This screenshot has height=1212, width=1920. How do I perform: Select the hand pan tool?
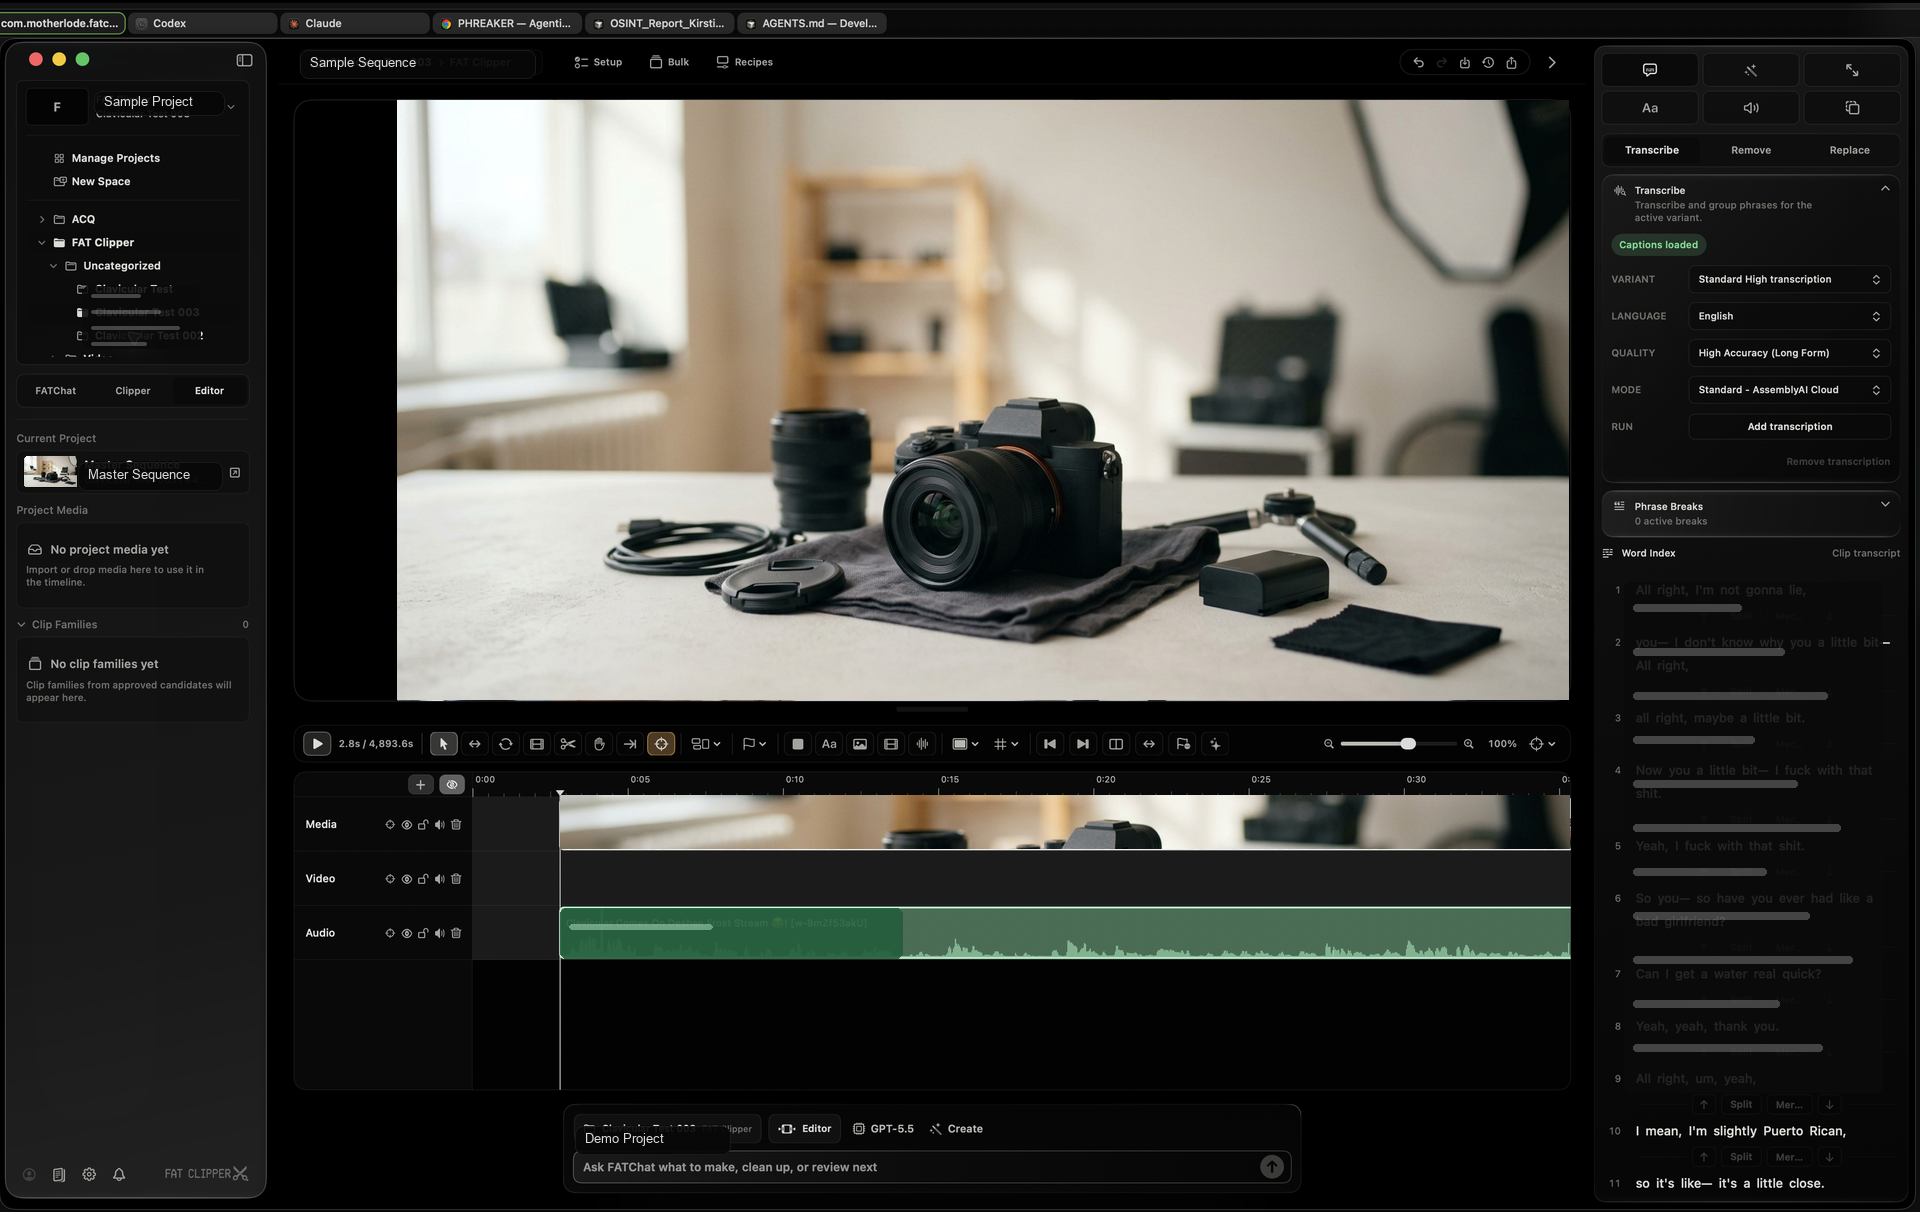pos(599,744)
